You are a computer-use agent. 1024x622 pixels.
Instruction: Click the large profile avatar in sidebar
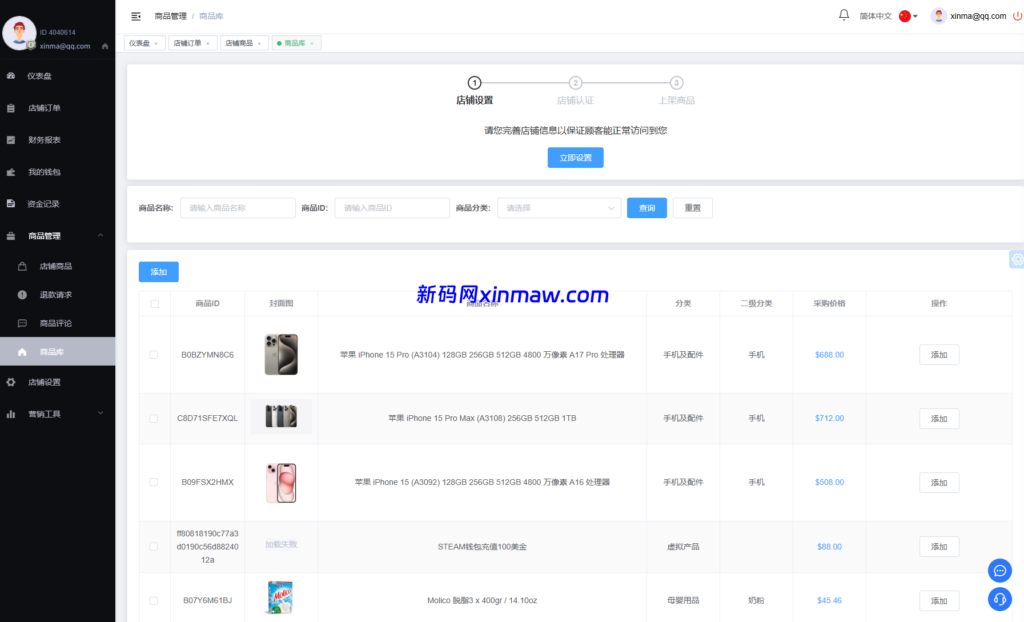tap(20, 33)
